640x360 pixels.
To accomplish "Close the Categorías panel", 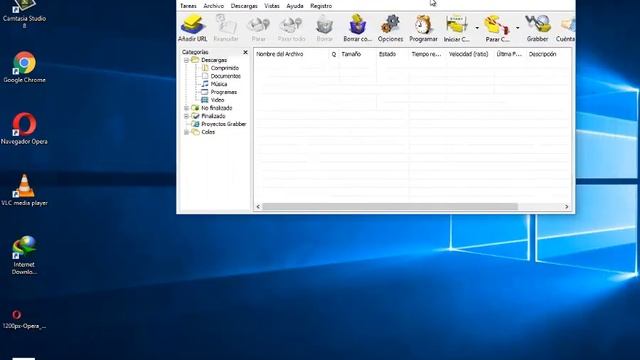I will (x=245, y=52).
